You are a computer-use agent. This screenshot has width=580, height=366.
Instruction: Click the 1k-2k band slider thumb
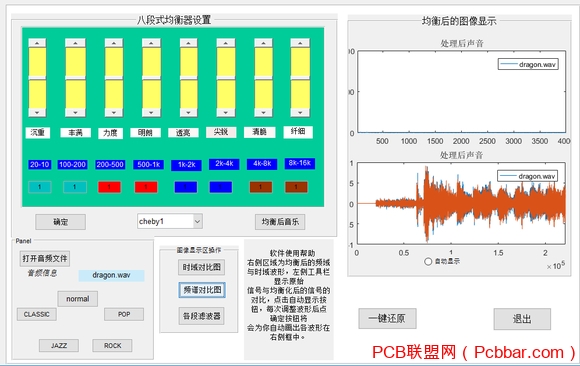(189, 78)
